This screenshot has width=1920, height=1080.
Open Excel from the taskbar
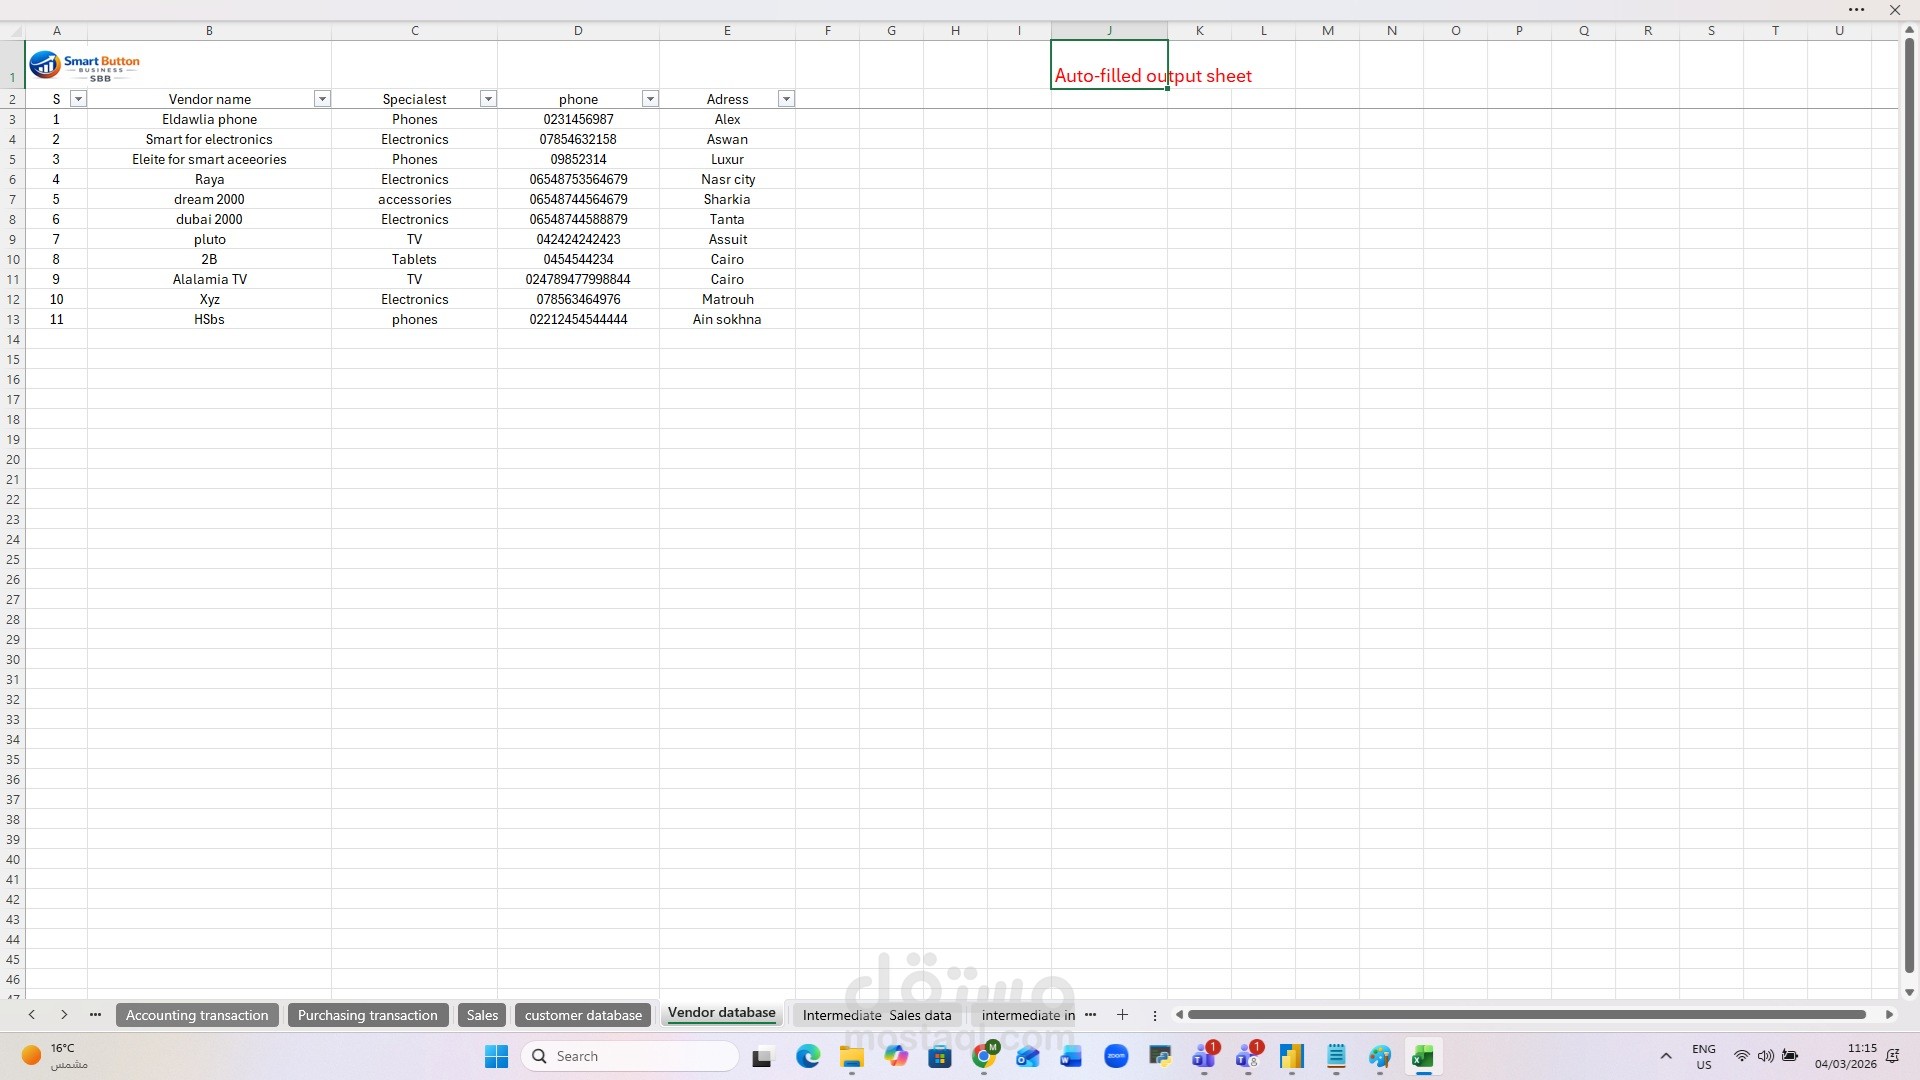point(1423,1056)
